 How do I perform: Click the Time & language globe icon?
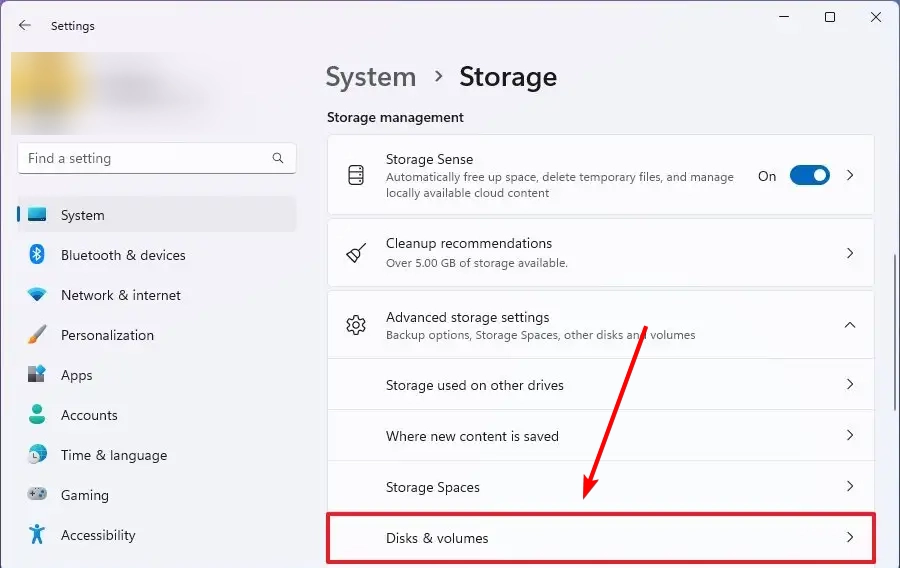[x=37, y=454]
